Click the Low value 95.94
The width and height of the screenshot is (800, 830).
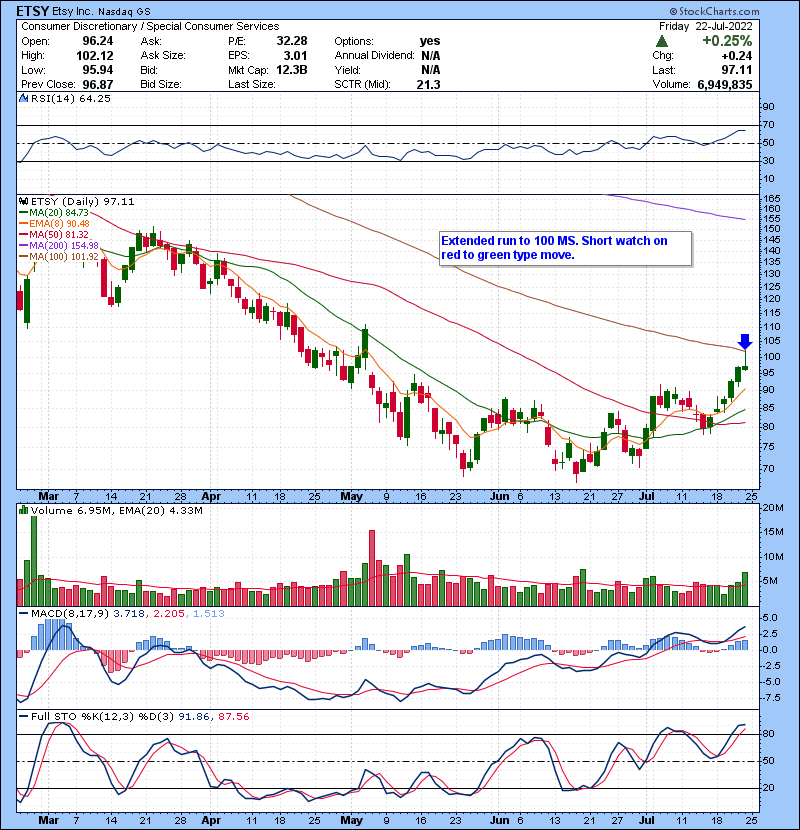pyautogui.click(x=97, y=70)
